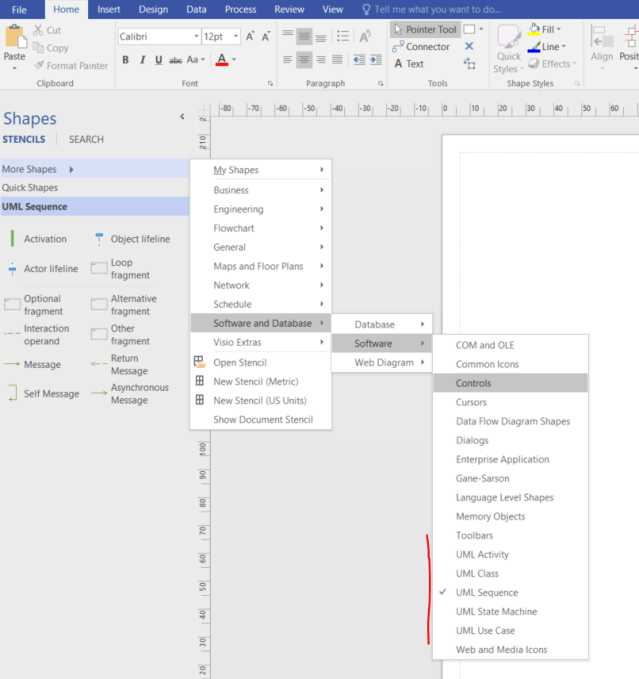Expand the Web Diagram submenu
The width and height of the screenshot is (639, 679).
tap(383, 363)
